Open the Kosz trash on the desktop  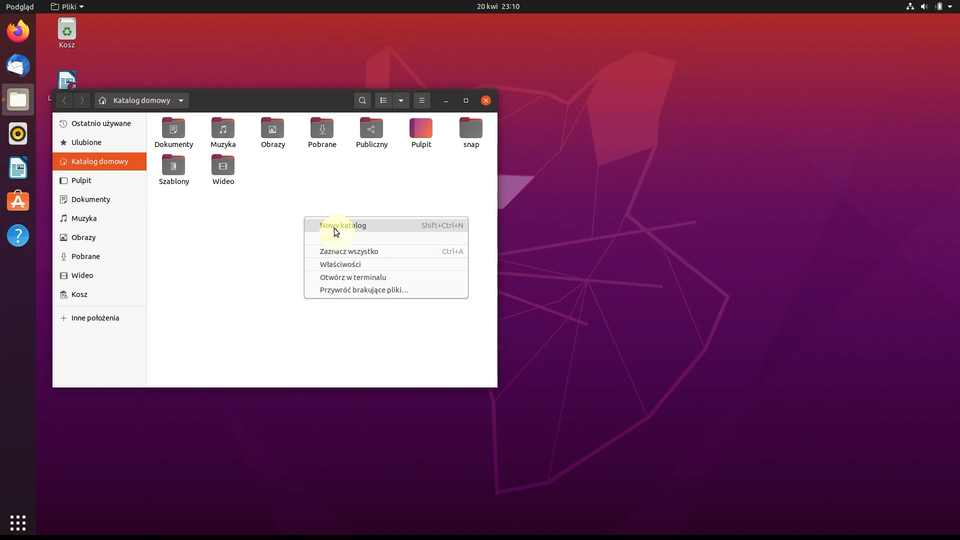point(67,30)
